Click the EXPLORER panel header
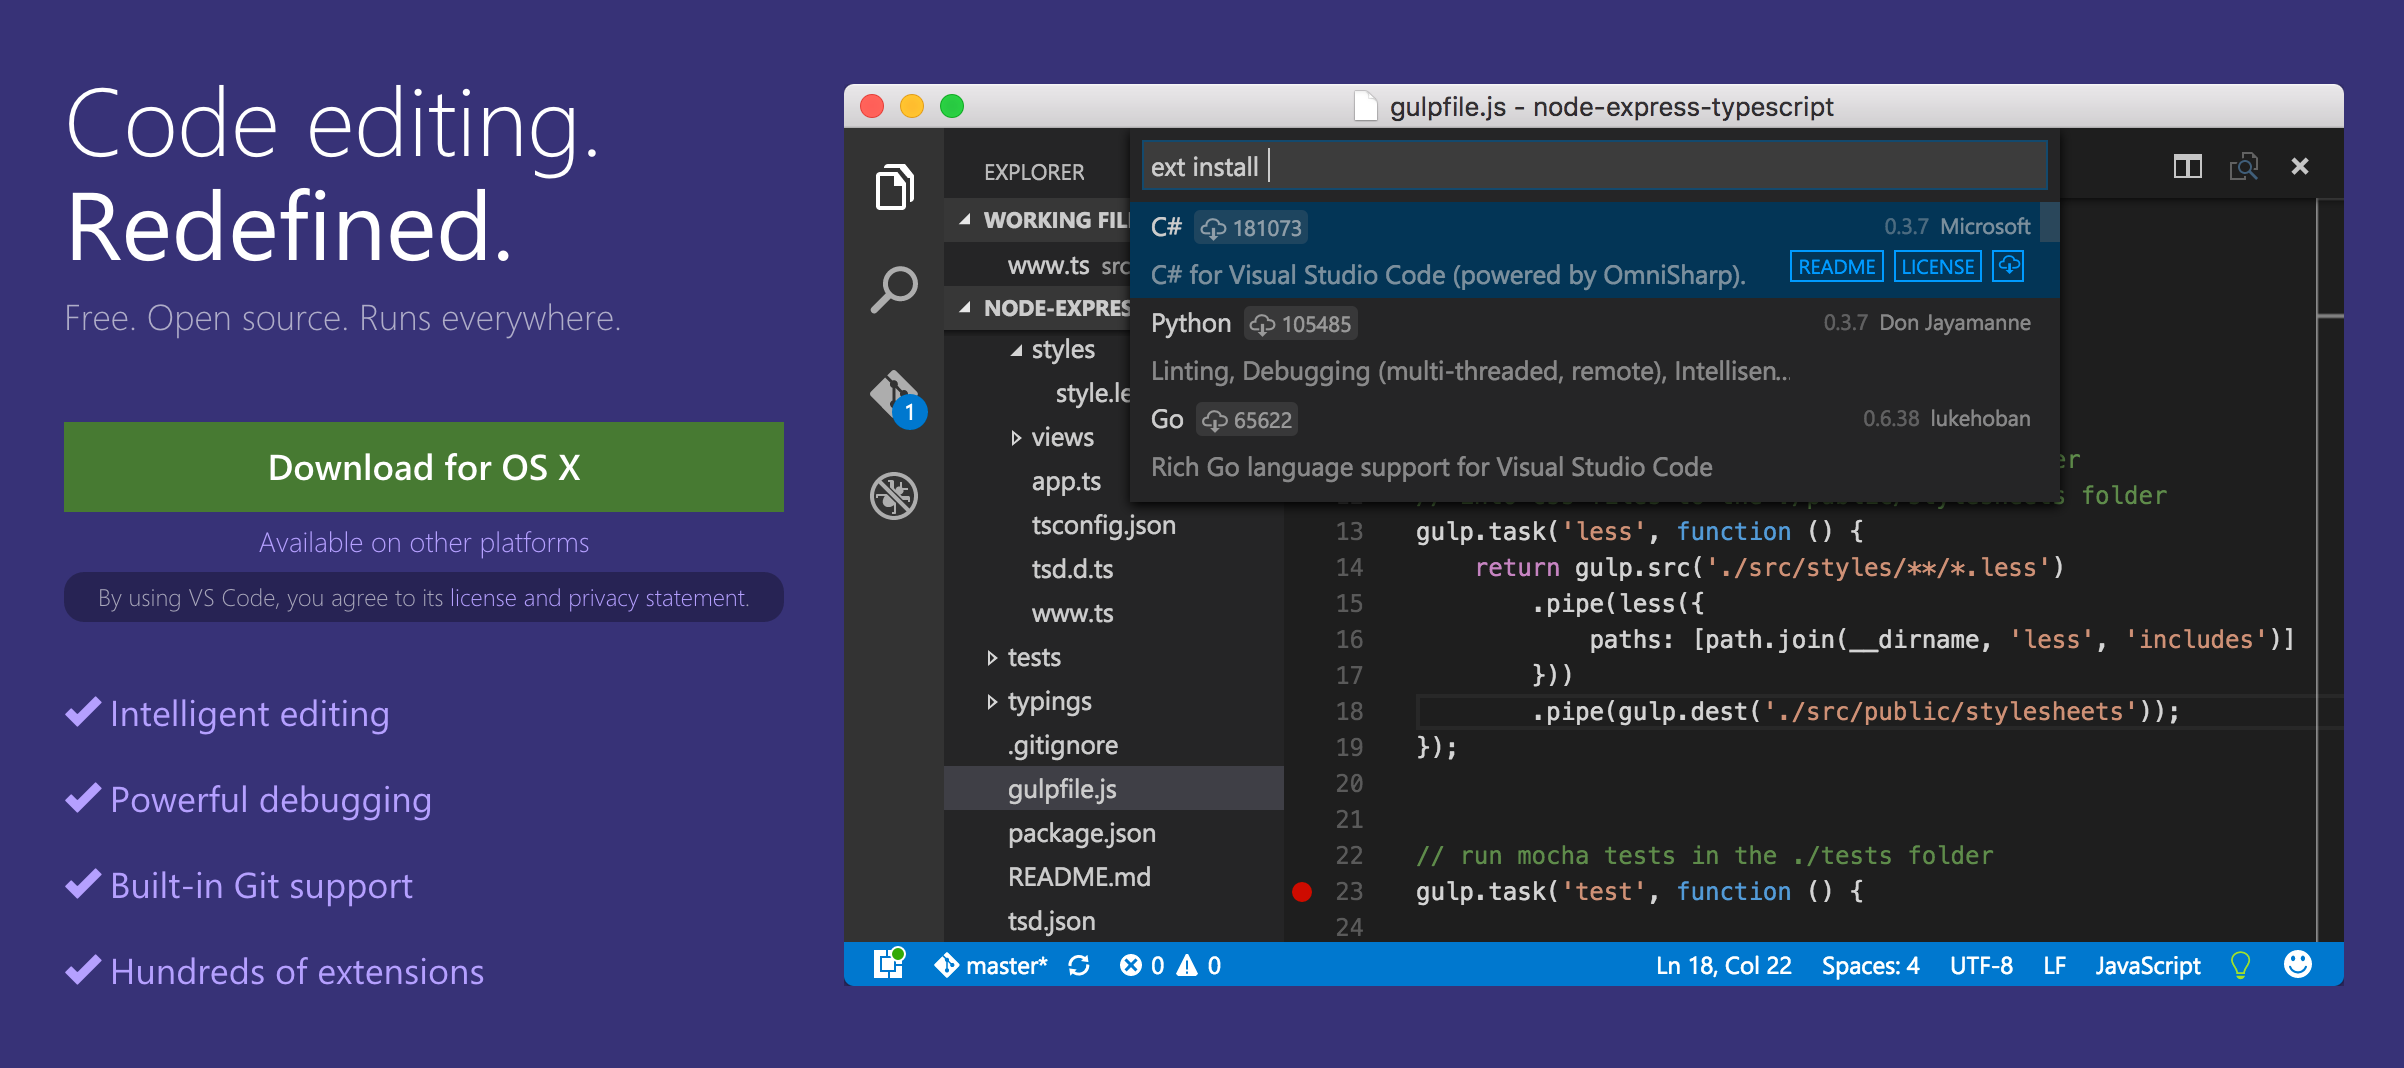 1034,172
